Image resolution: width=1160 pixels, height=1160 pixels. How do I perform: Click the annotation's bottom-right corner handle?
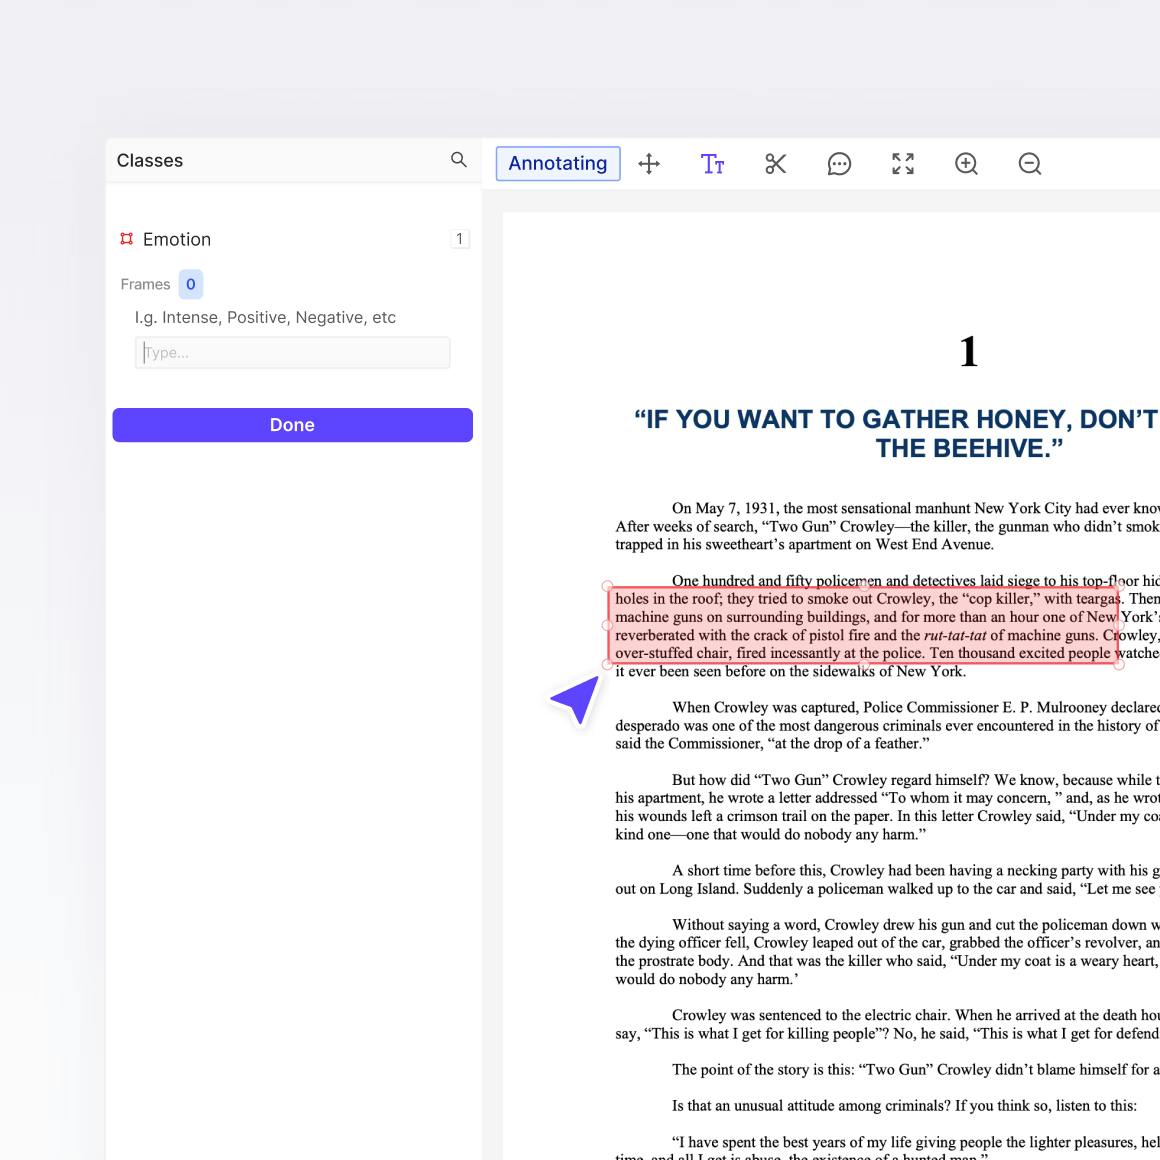point(1119,664)
